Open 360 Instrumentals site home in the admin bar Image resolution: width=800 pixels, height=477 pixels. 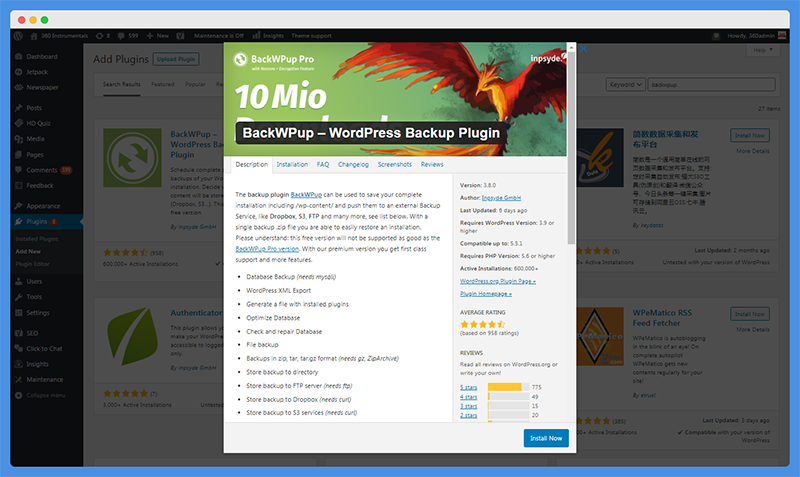pos(59,36)
